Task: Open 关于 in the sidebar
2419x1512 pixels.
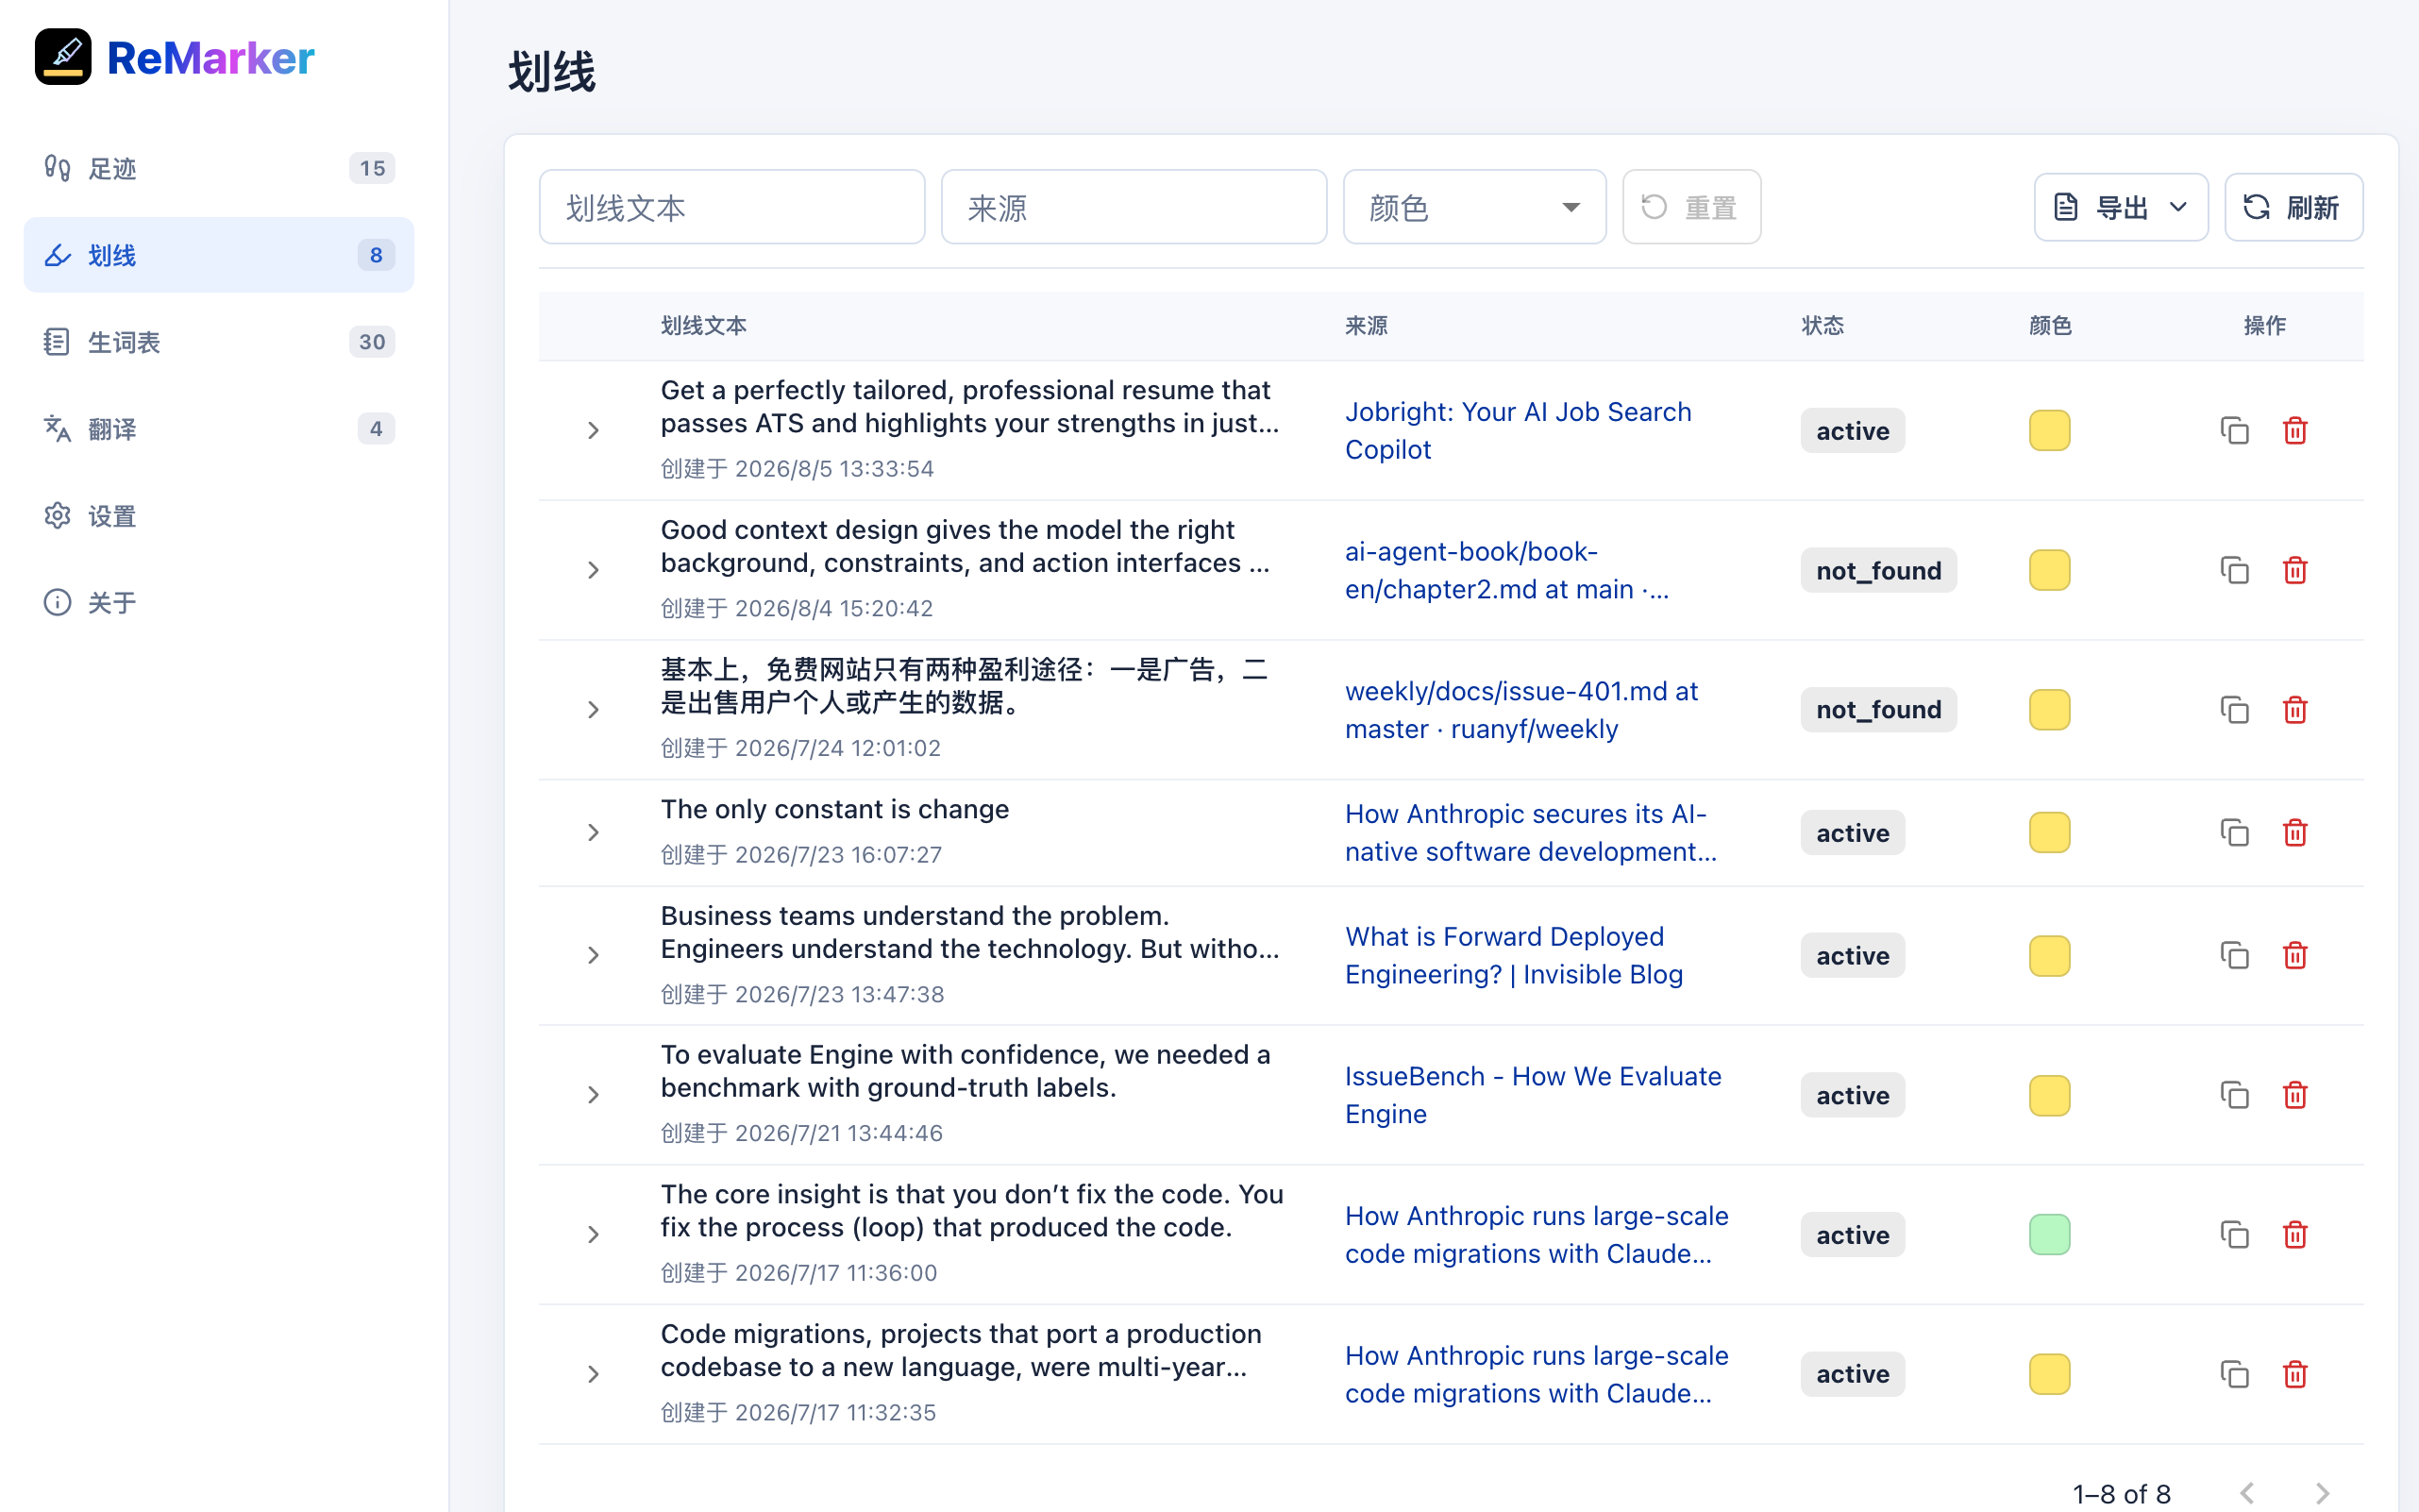Action: (219, 603)
